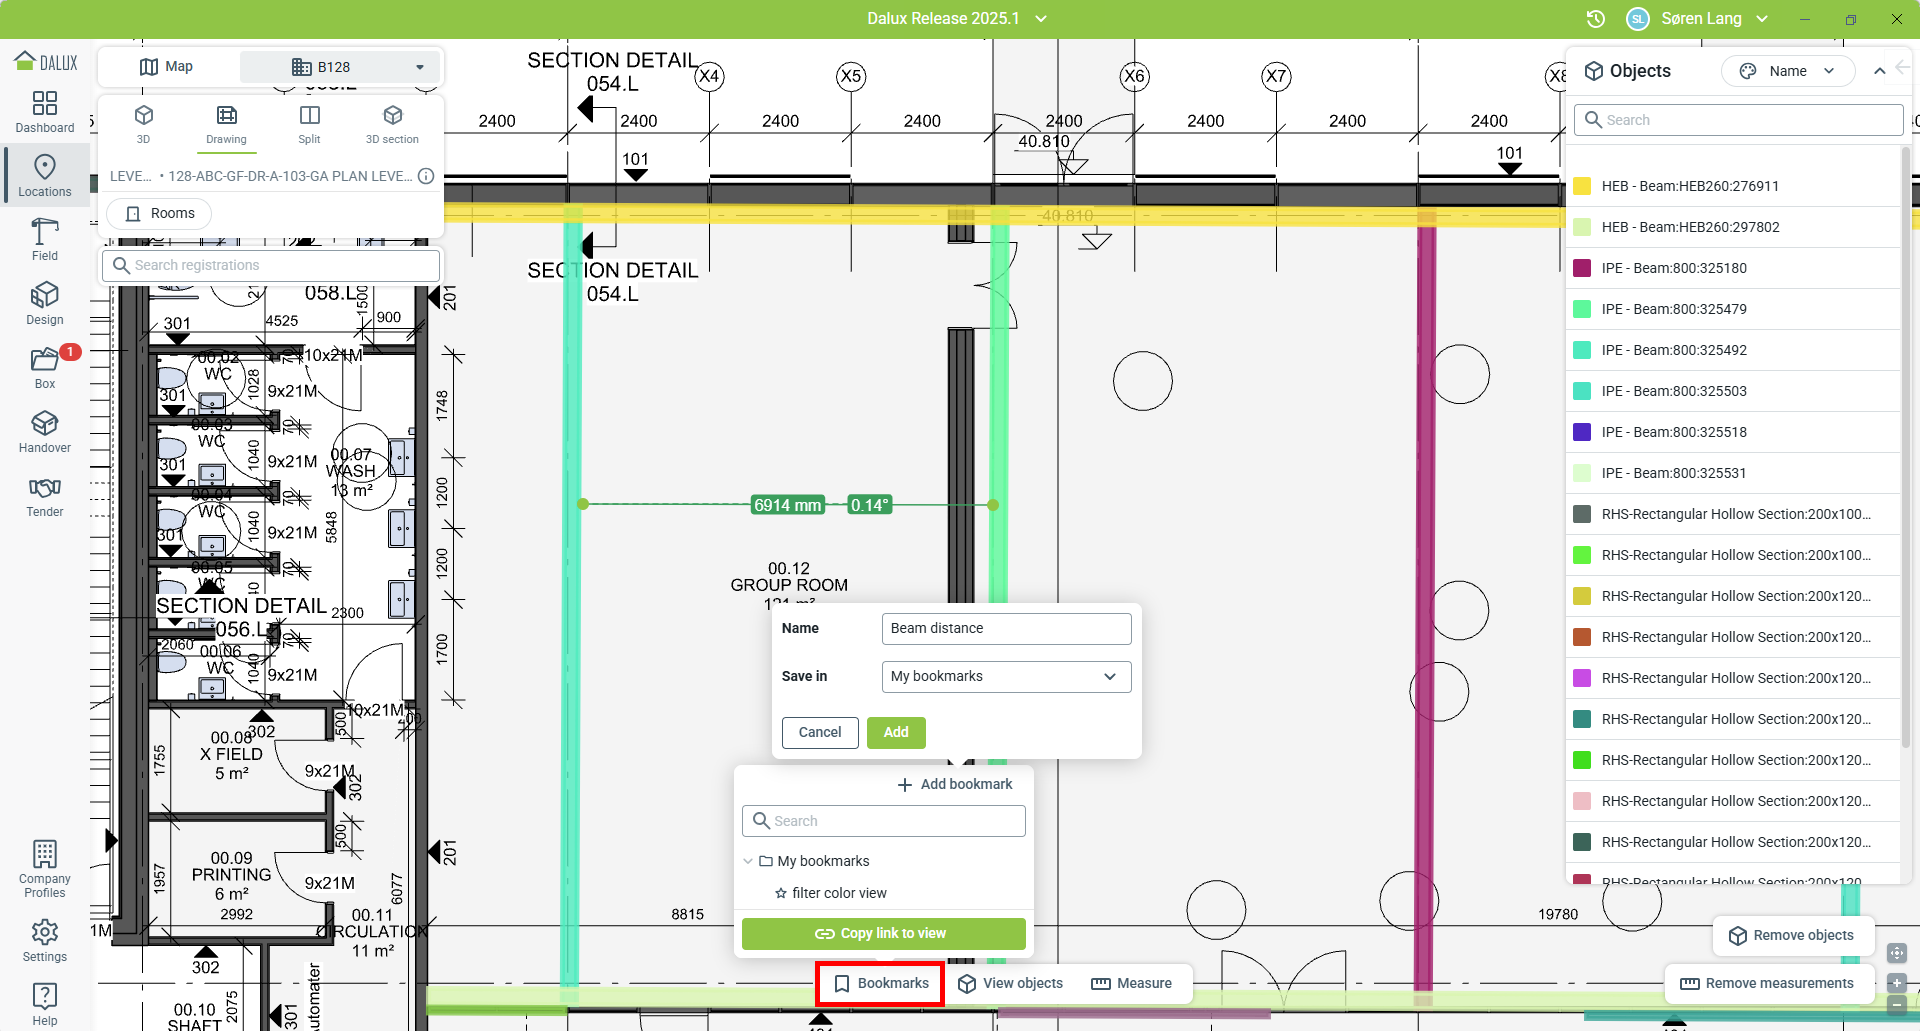Click Copy link to view button
The image size is (1920, 1031).
point(883,933)
